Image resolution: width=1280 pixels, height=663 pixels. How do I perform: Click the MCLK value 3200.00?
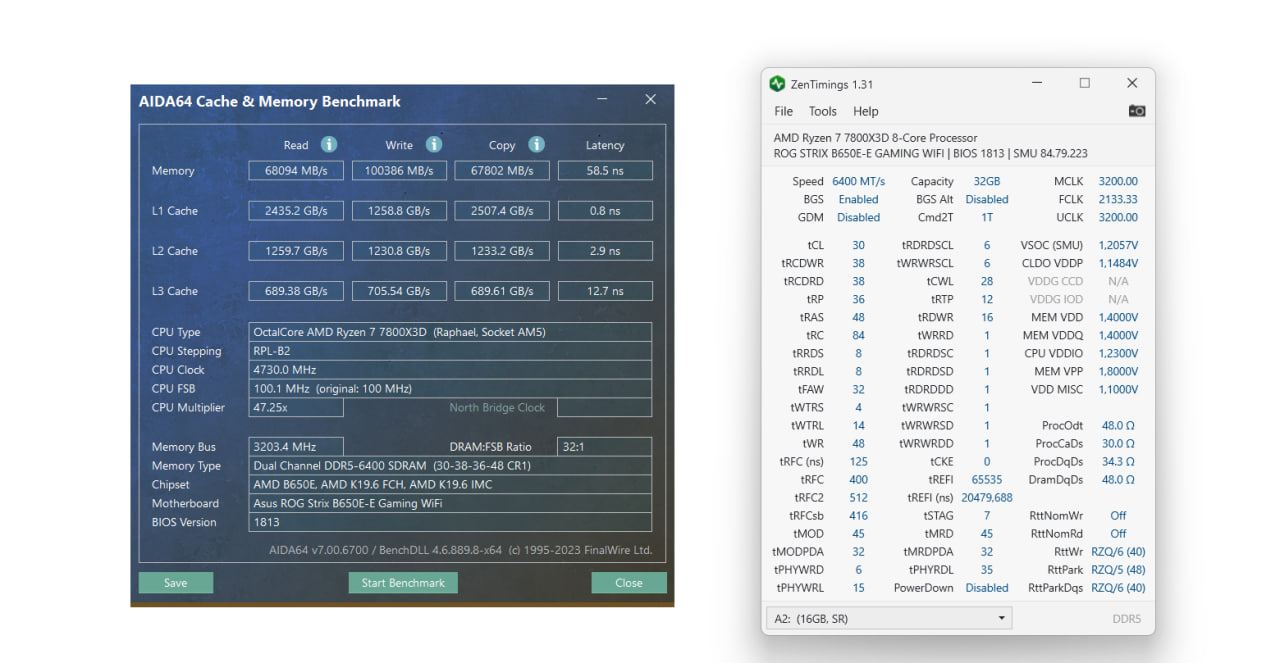click(x=1118, y=182)
